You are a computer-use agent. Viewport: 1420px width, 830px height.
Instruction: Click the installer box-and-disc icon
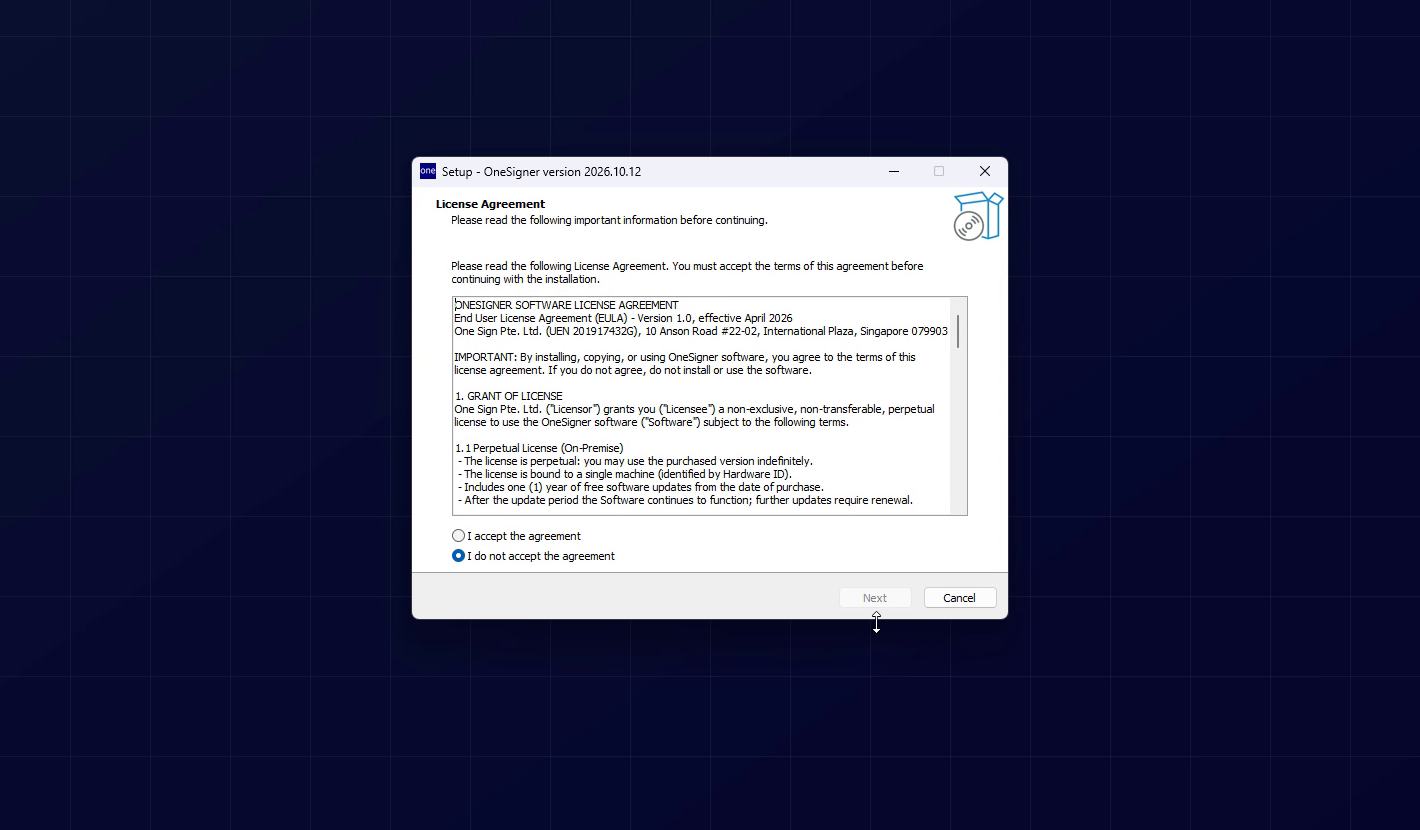(977, 216)
